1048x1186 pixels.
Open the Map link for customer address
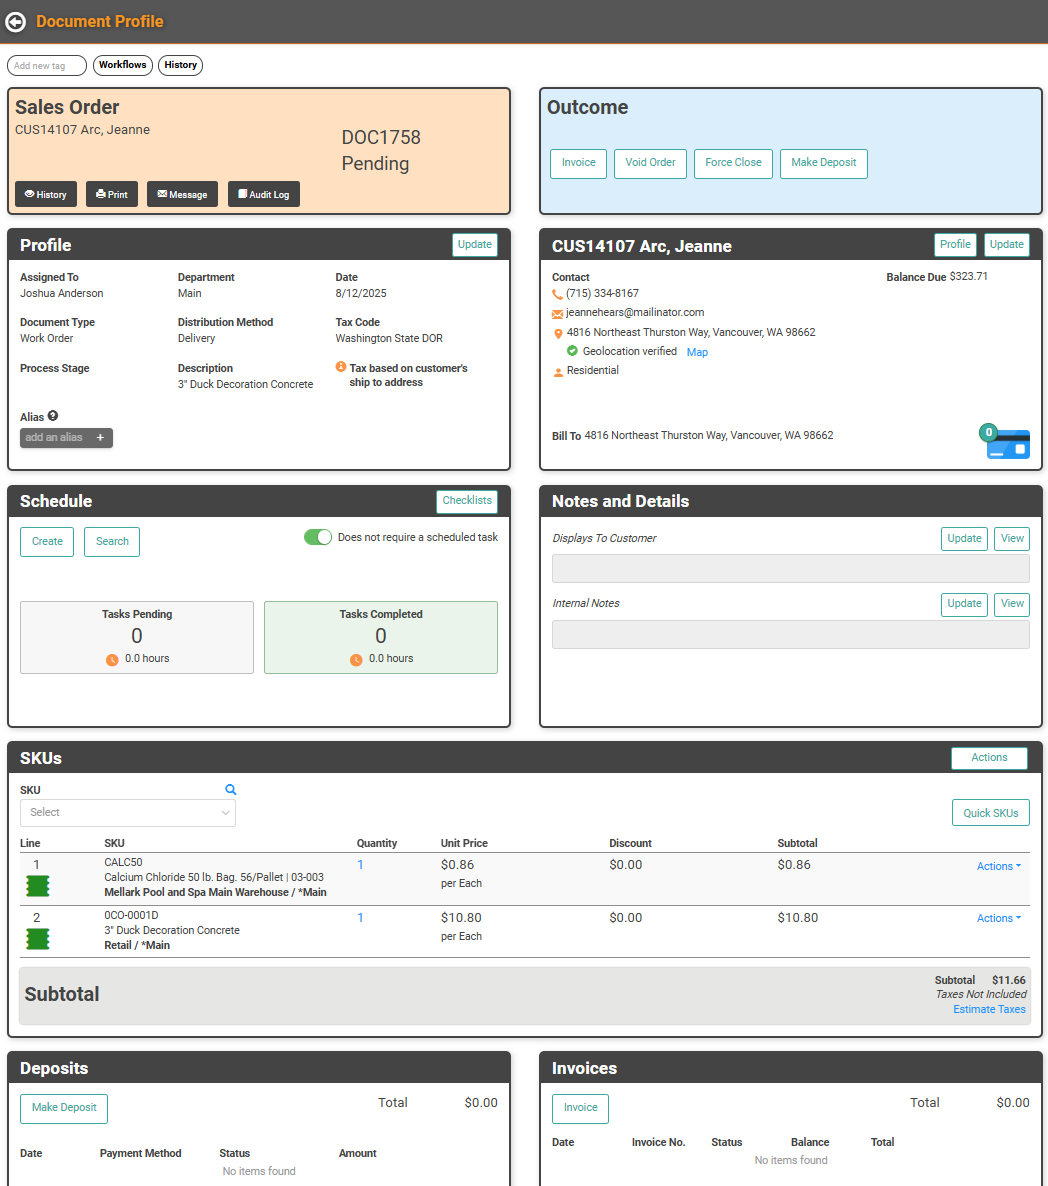coord(697,352)
